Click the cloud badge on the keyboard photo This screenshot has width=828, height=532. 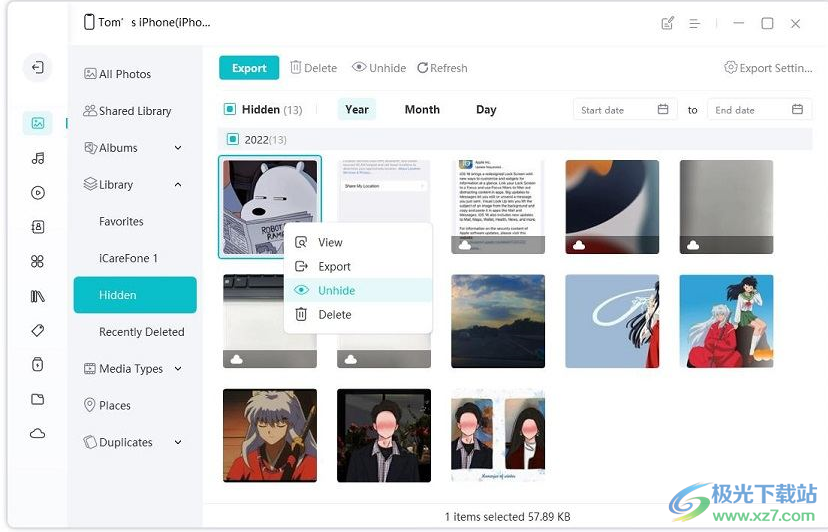tap(237, 359)
